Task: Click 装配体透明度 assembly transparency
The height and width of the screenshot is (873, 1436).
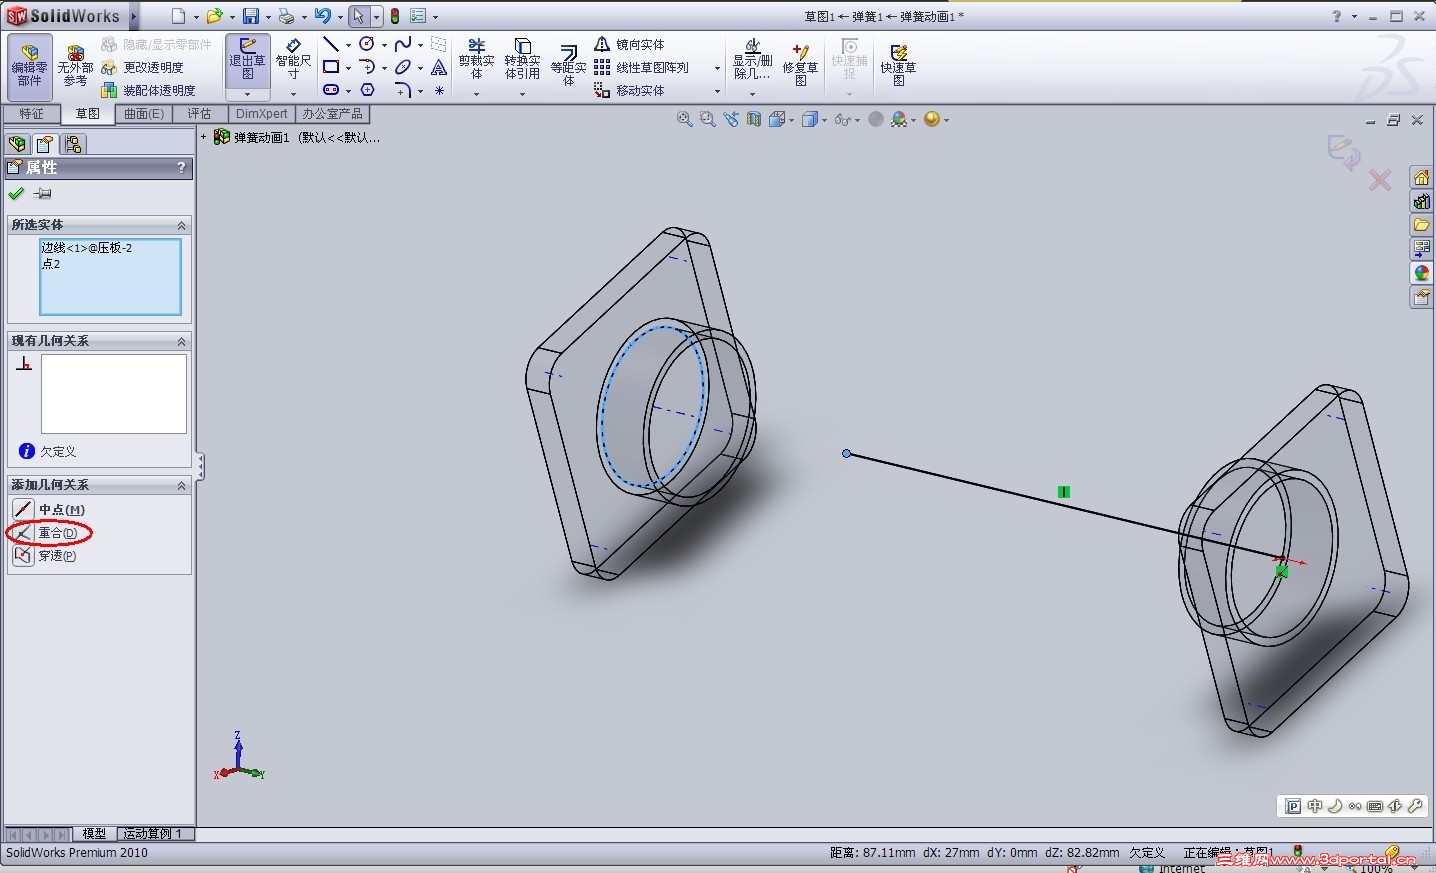Action: pyautogui.click(x=148, y=90)
